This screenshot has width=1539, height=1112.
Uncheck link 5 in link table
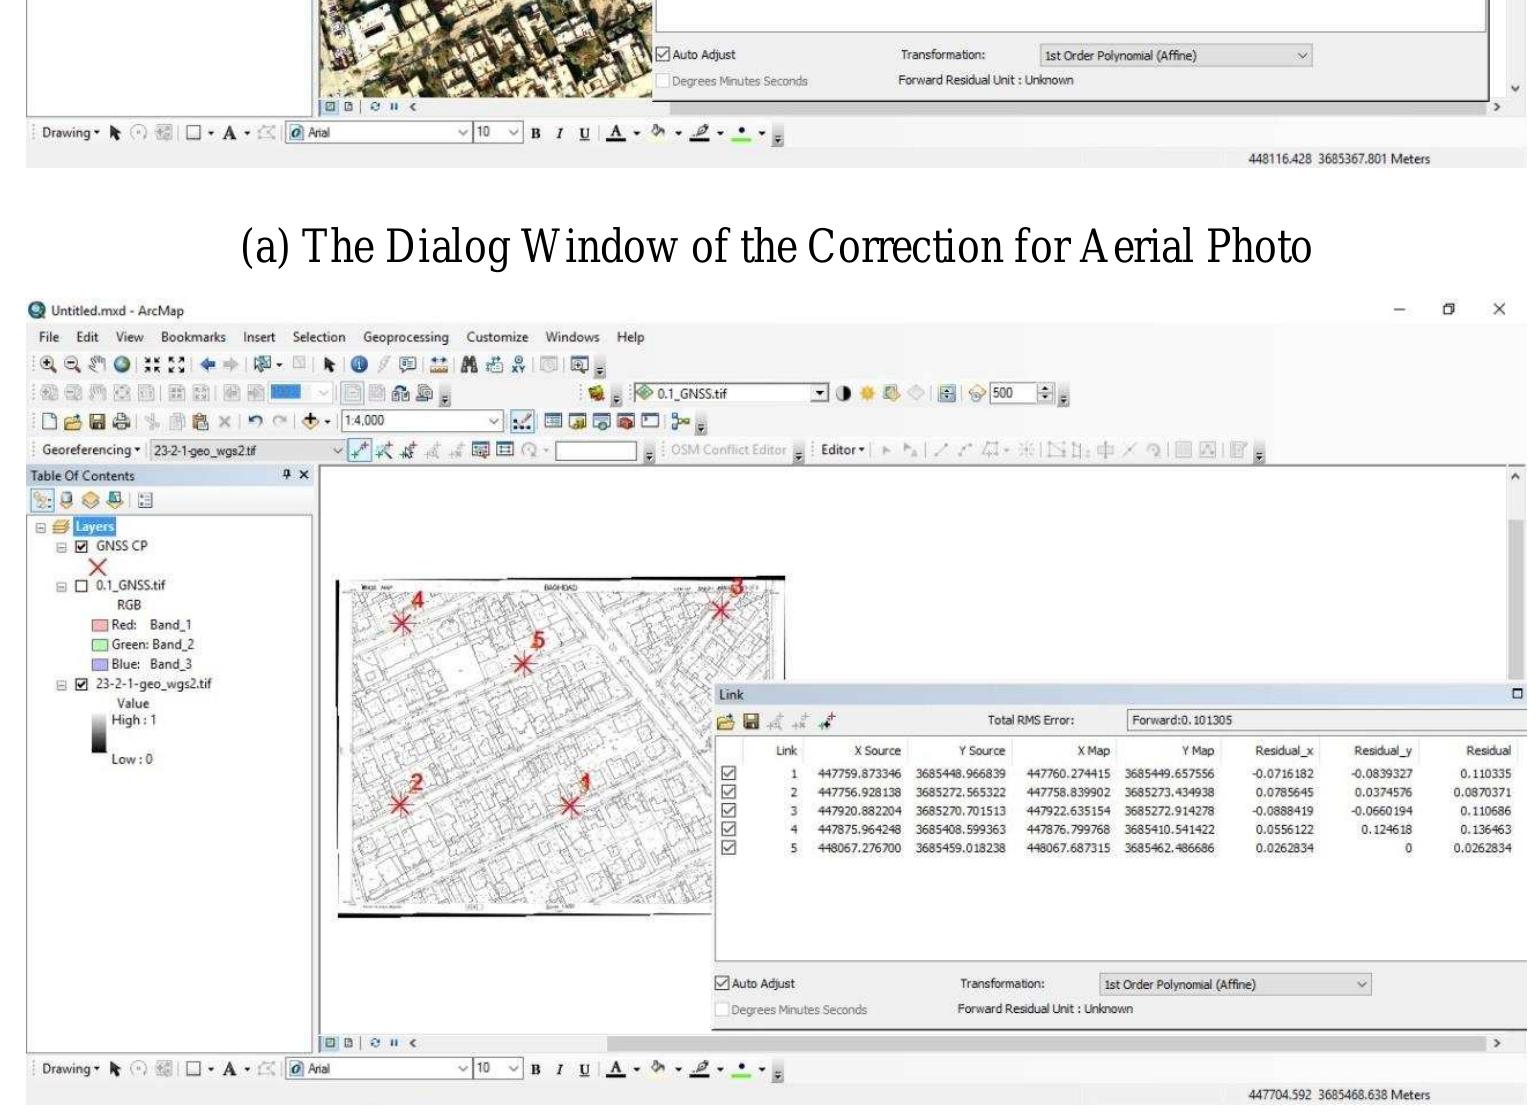(x=729, y=848)
